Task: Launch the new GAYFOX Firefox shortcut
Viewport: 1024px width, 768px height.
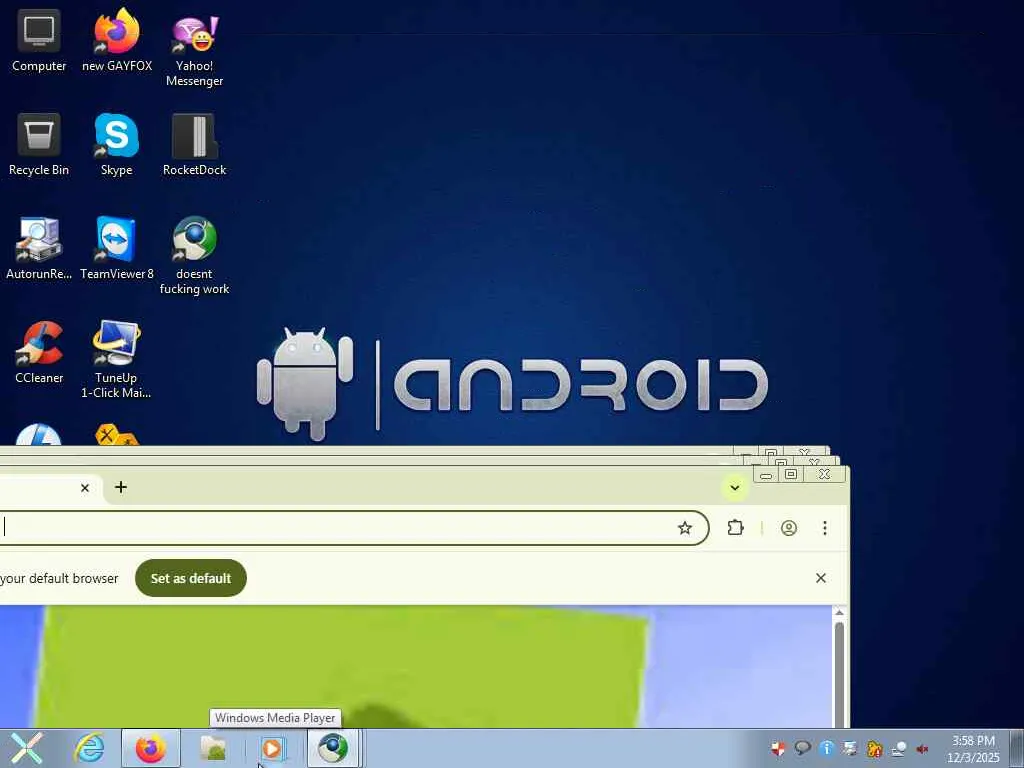Action: pyautogui.click(x=117, y=41)
